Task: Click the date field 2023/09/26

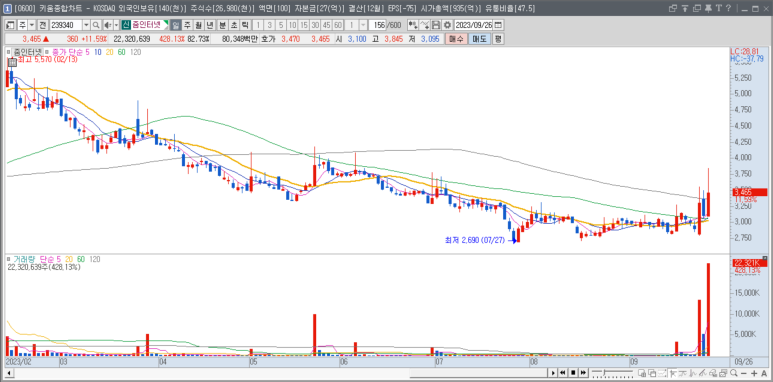Action: tap(474, 25)
